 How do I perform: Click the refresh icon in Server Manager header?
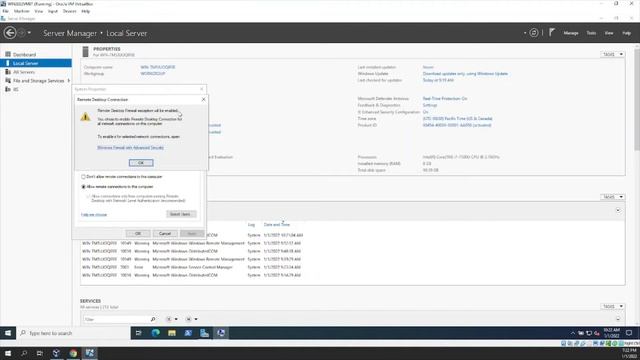pyautogui.click(x=533, y=33)
